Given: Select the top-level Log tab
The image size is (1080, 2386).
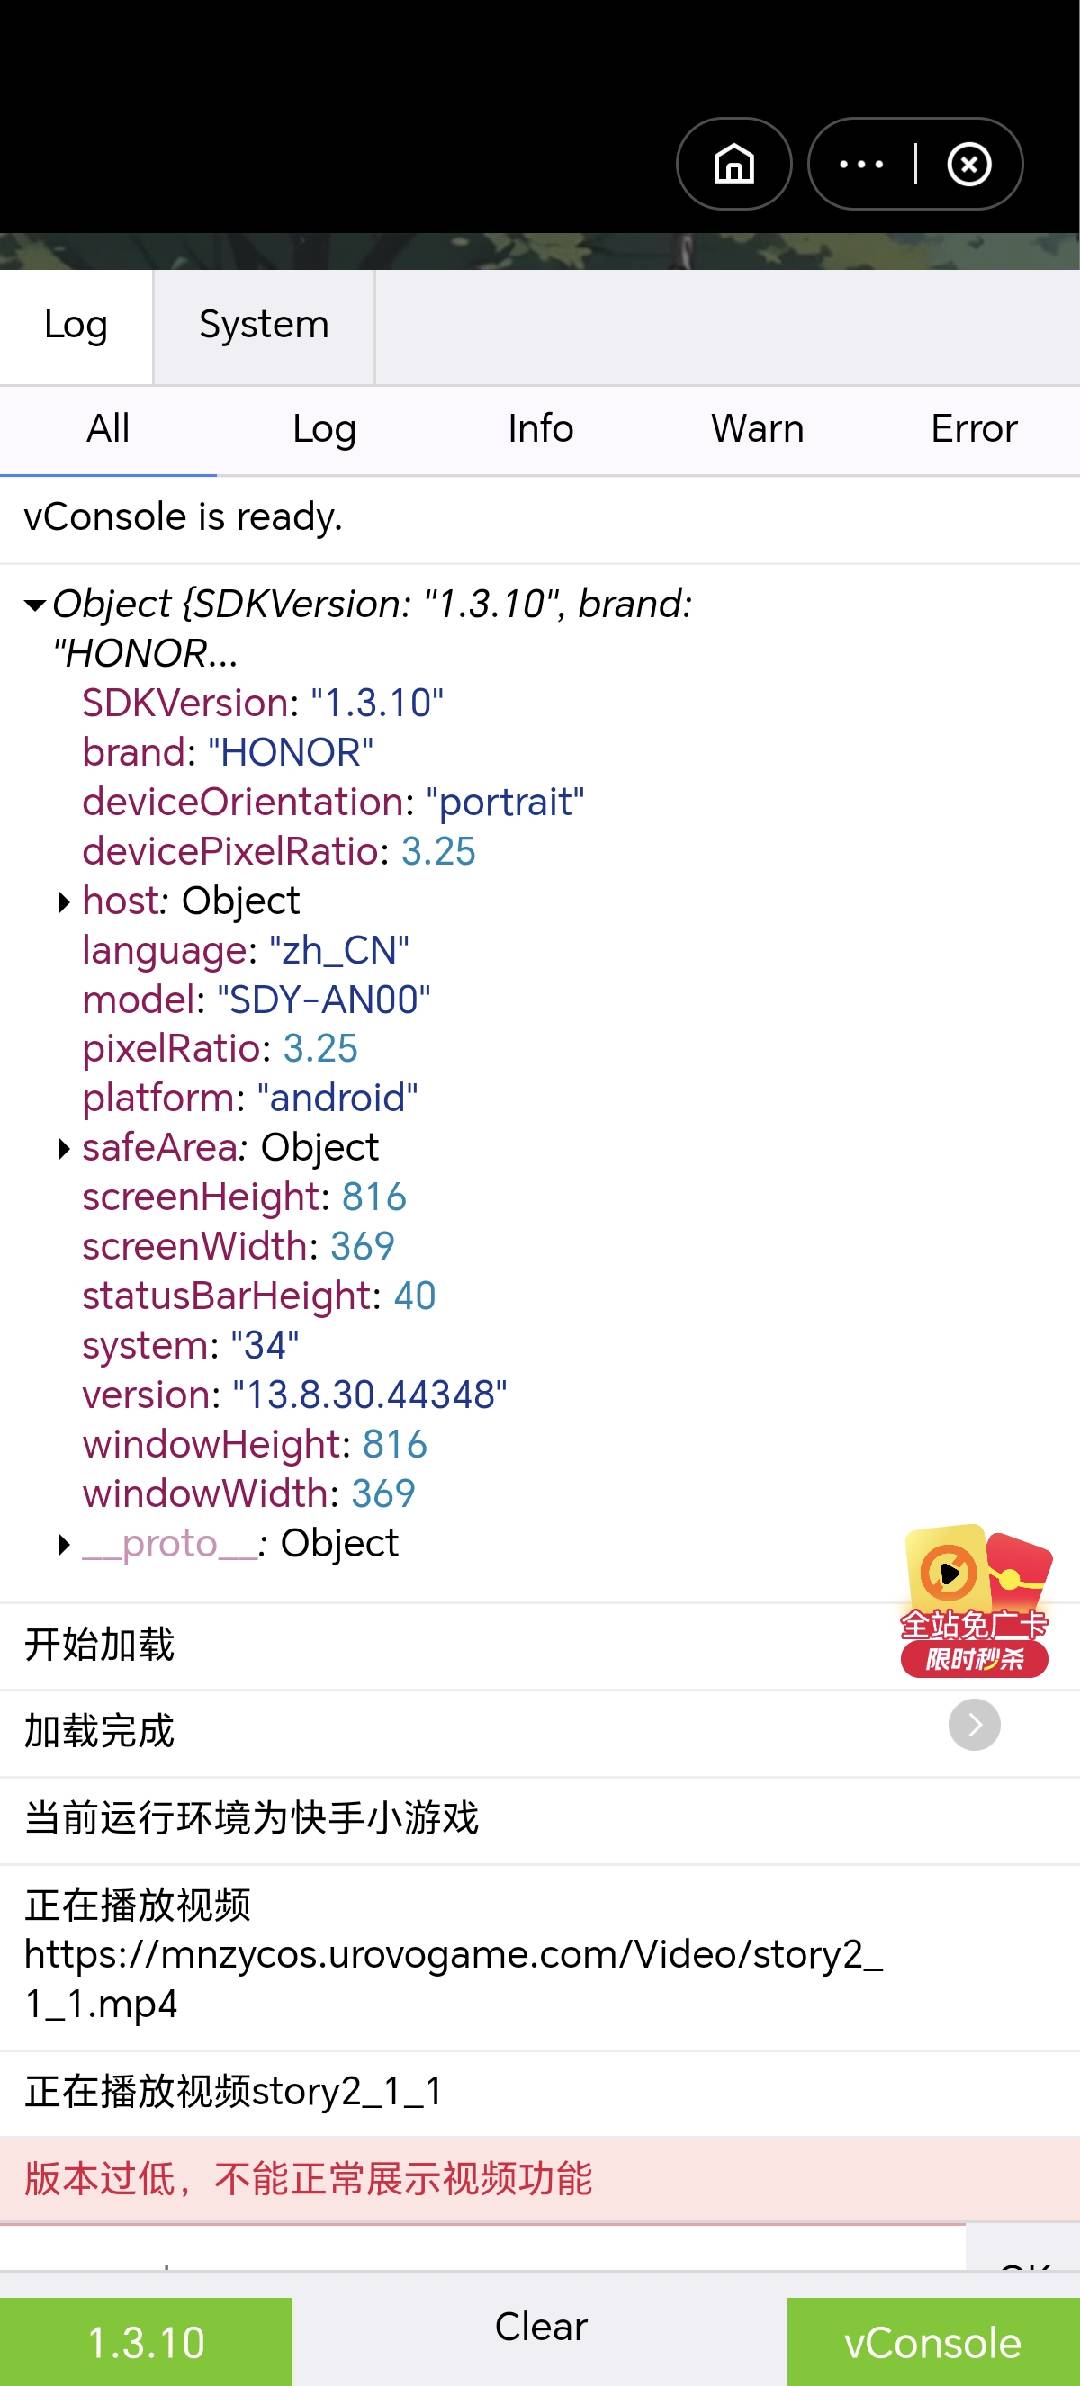Looking at the screenshot, I should [x=76, y=325].
